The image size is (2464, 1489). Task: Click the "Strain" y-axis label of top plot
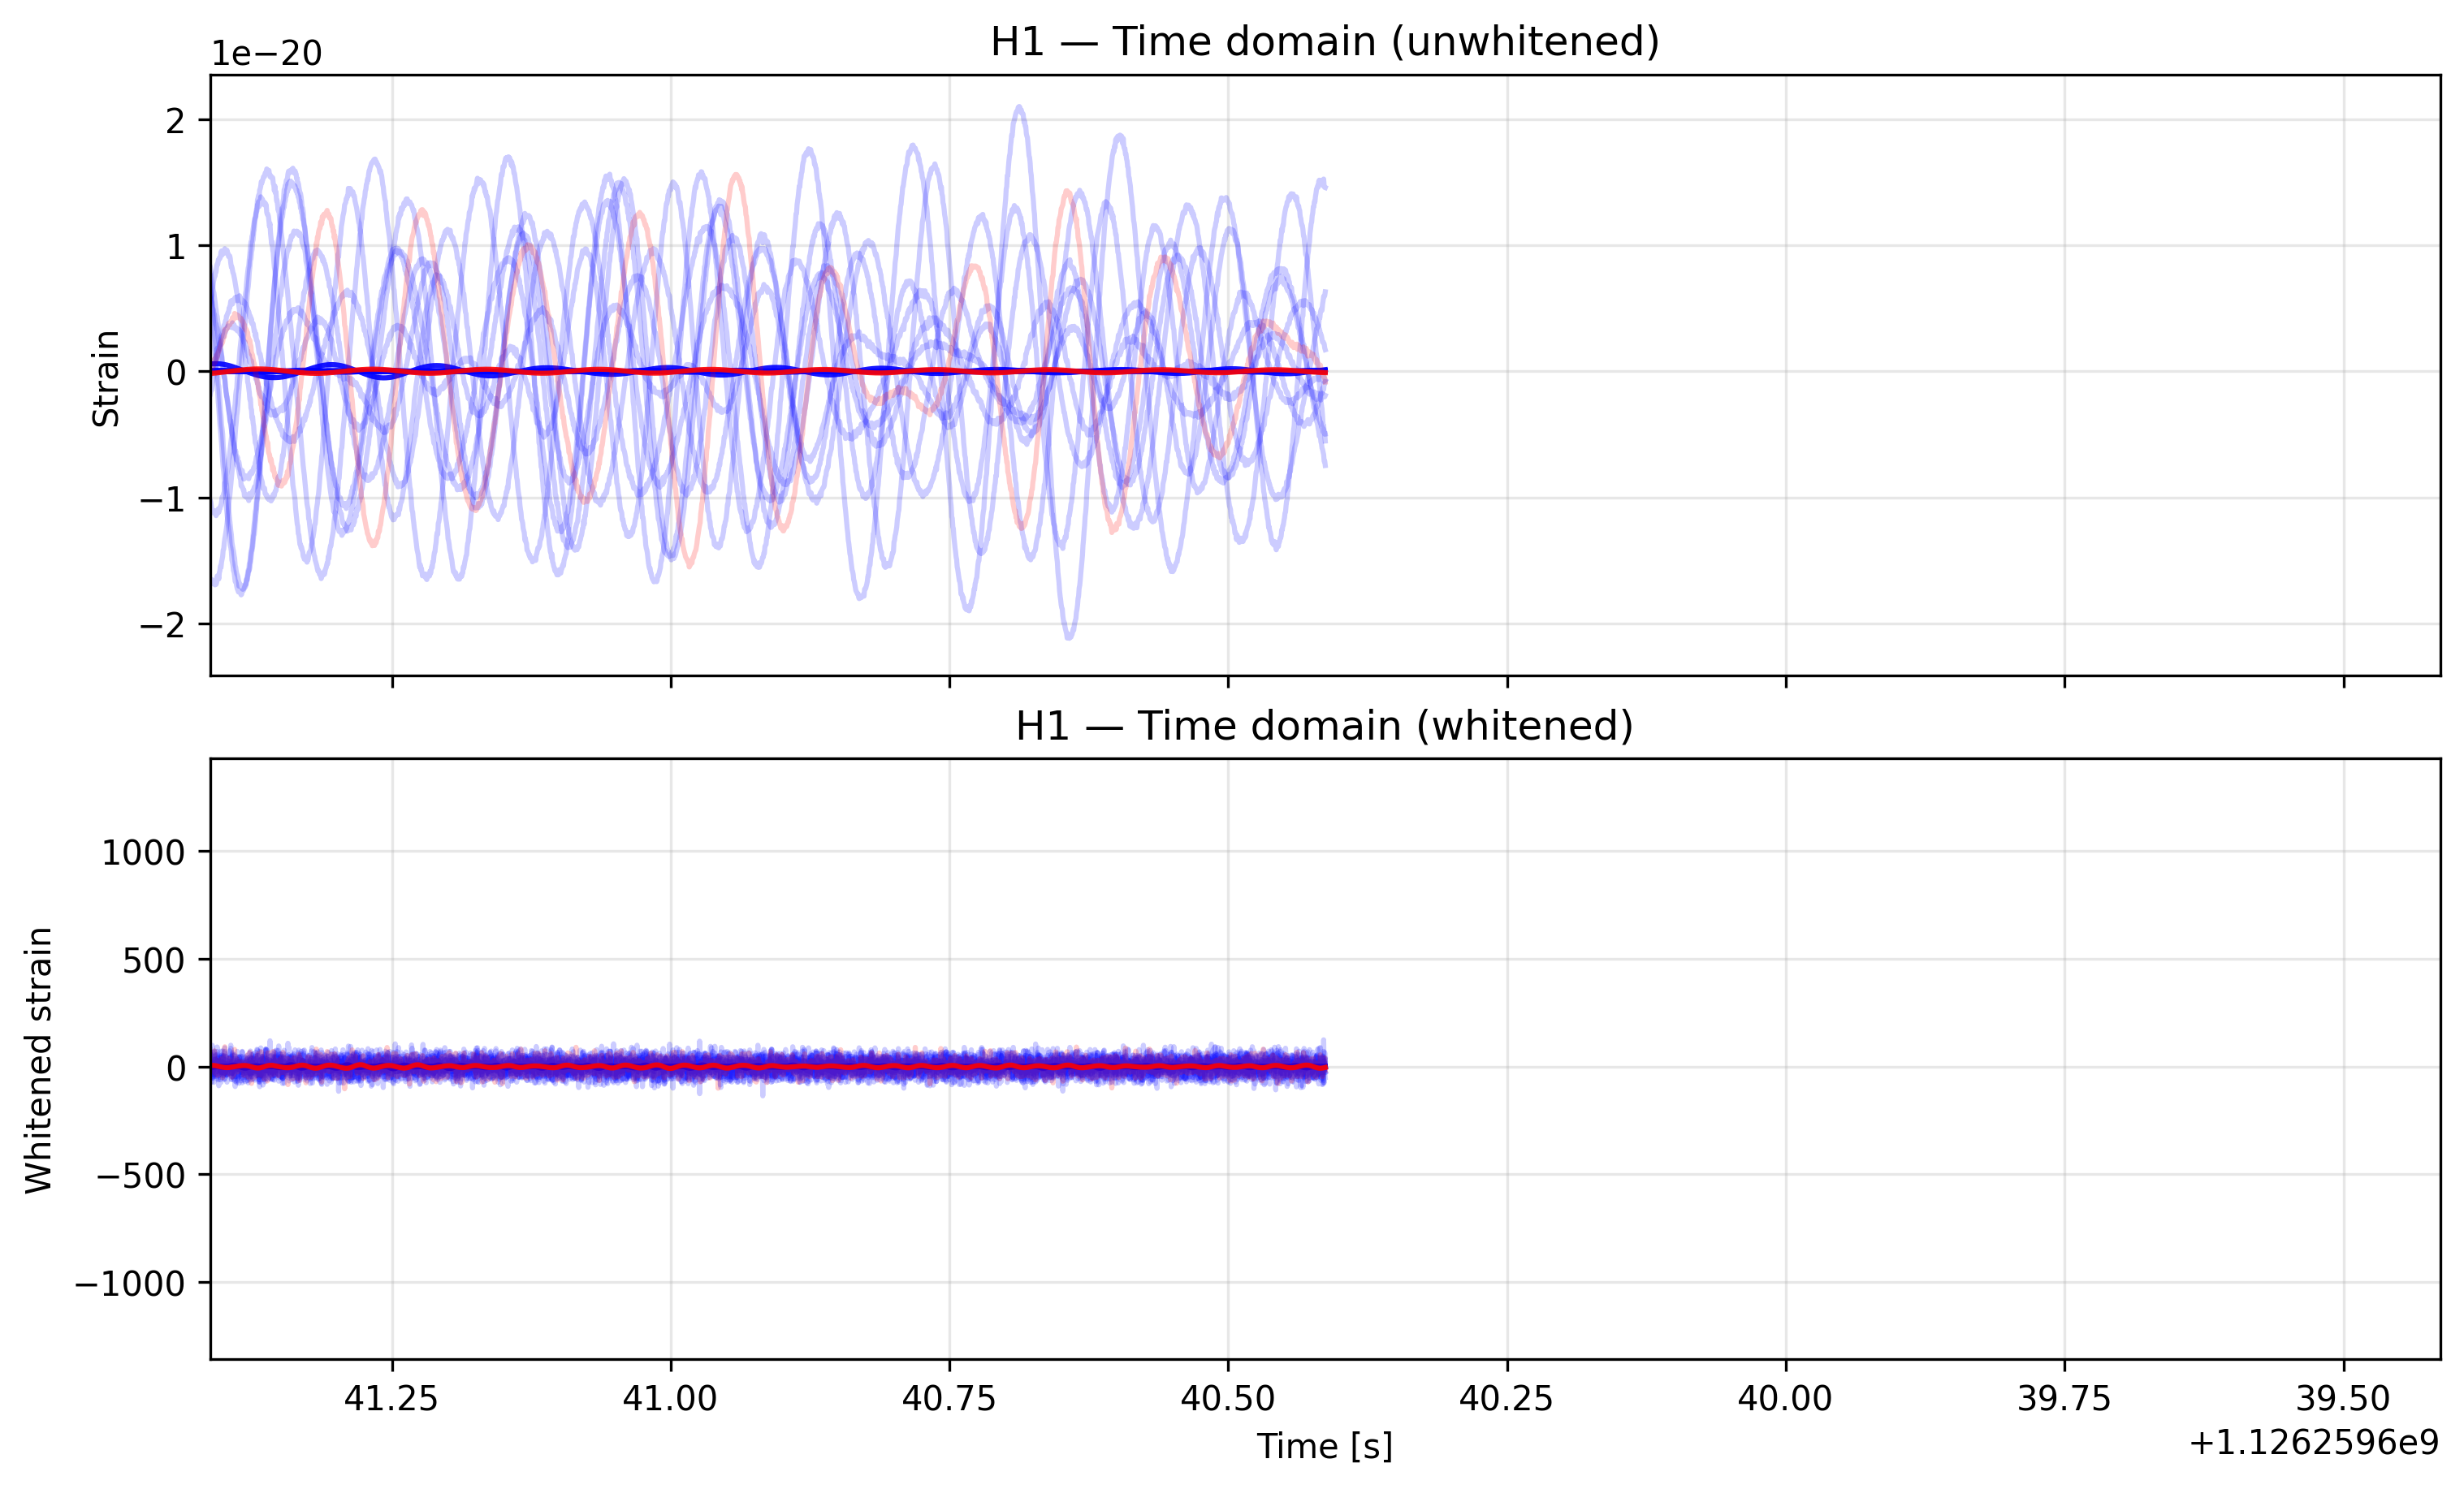[106, 378]
